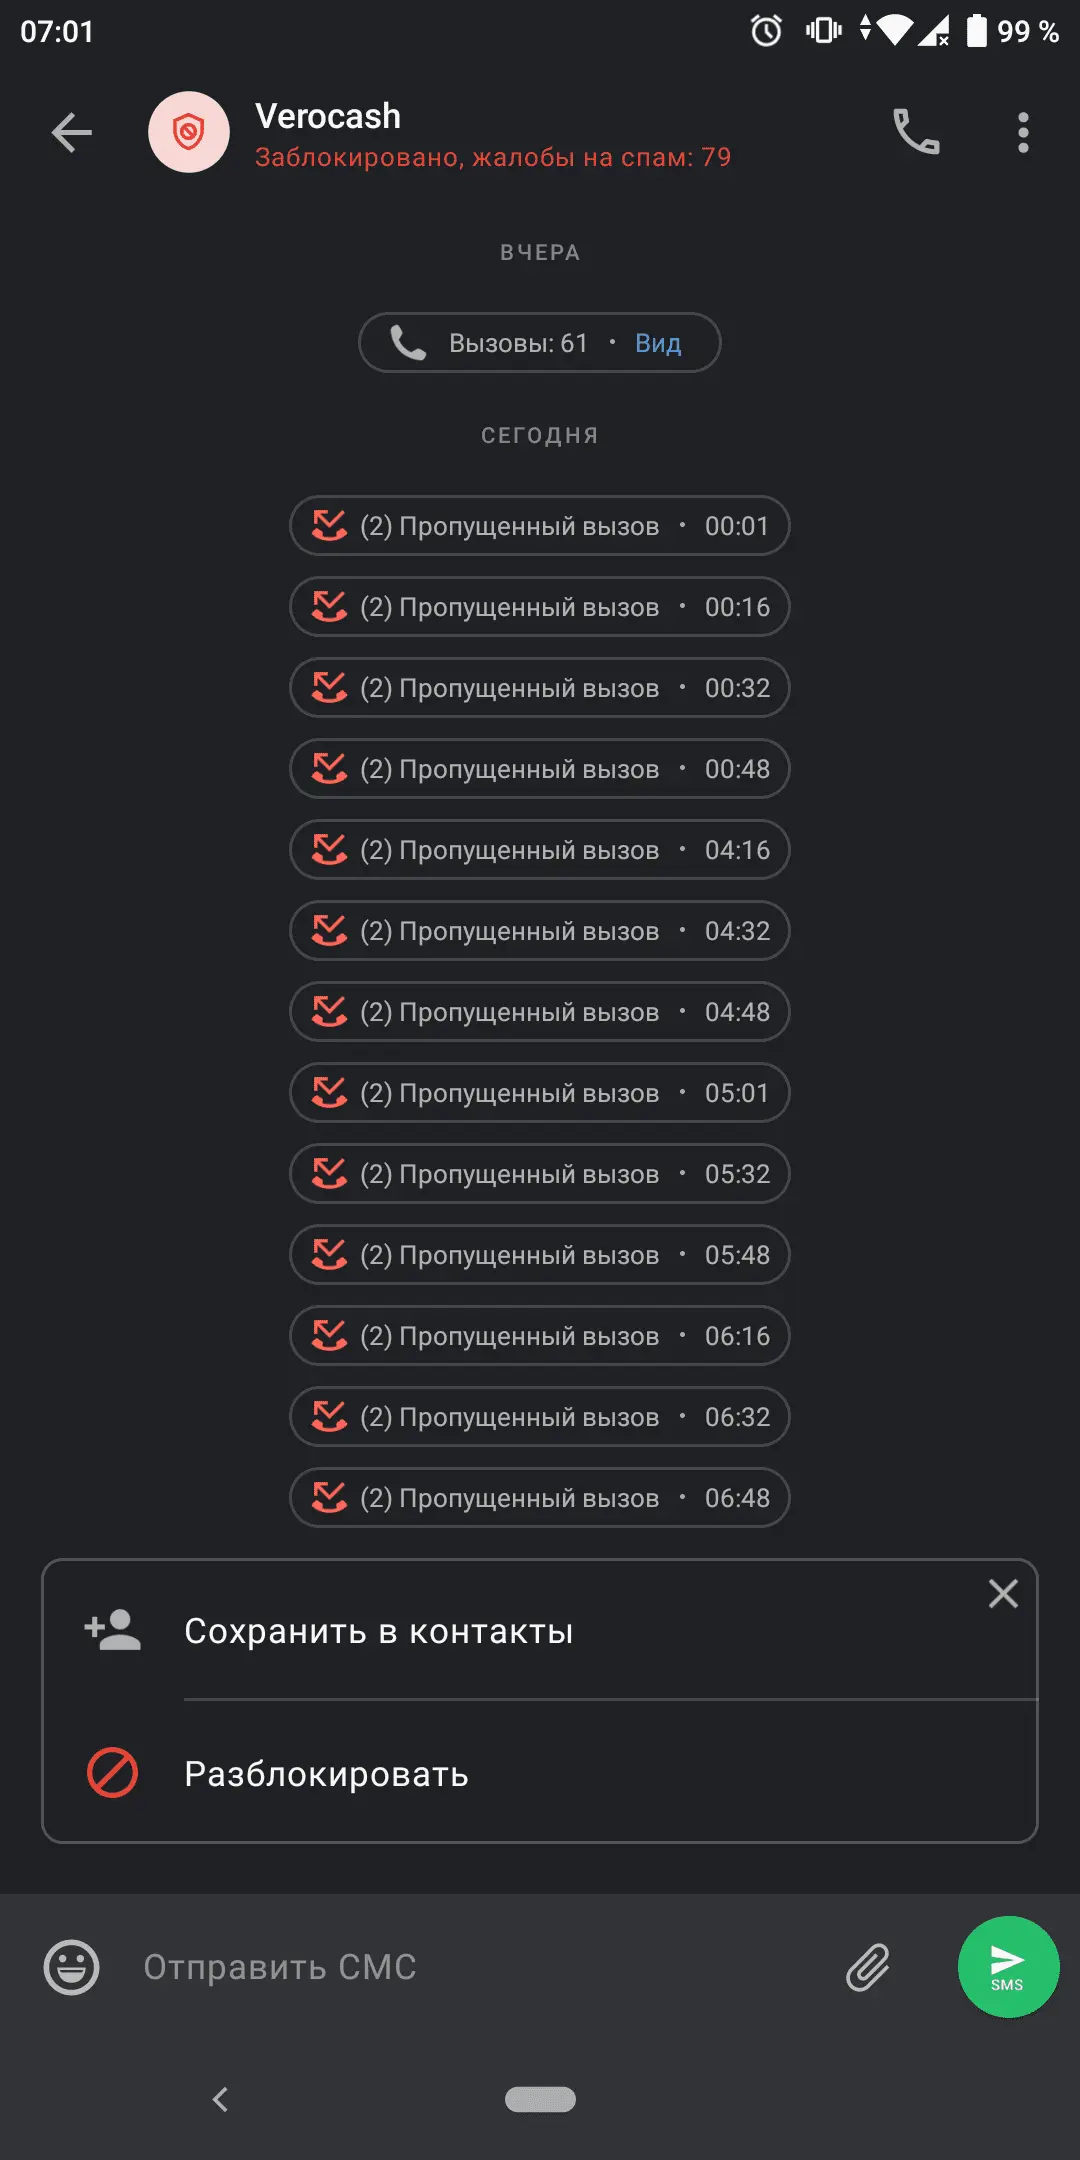
Task: Choose 'Сохранить в контакты' option
Action: [378, 1631]
